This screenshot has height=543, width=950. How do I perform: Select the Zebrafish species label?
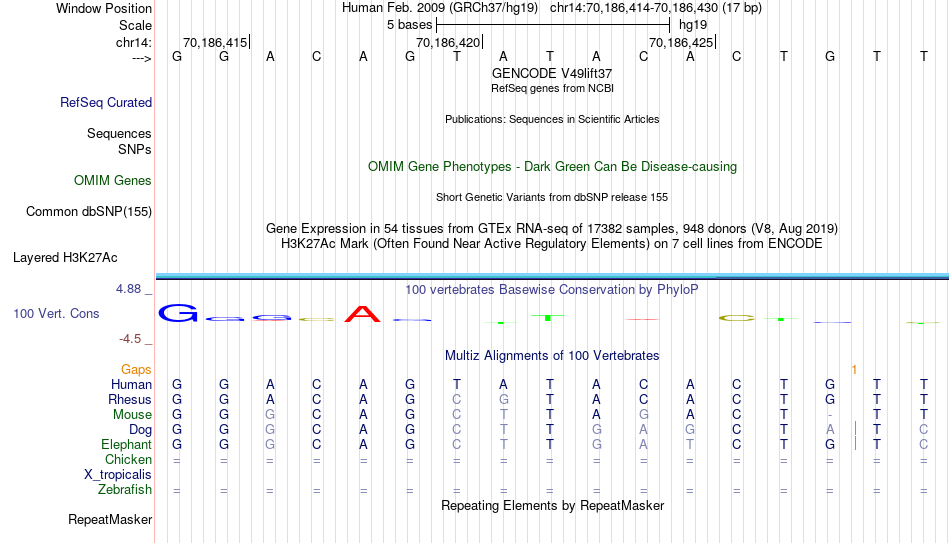125,490
